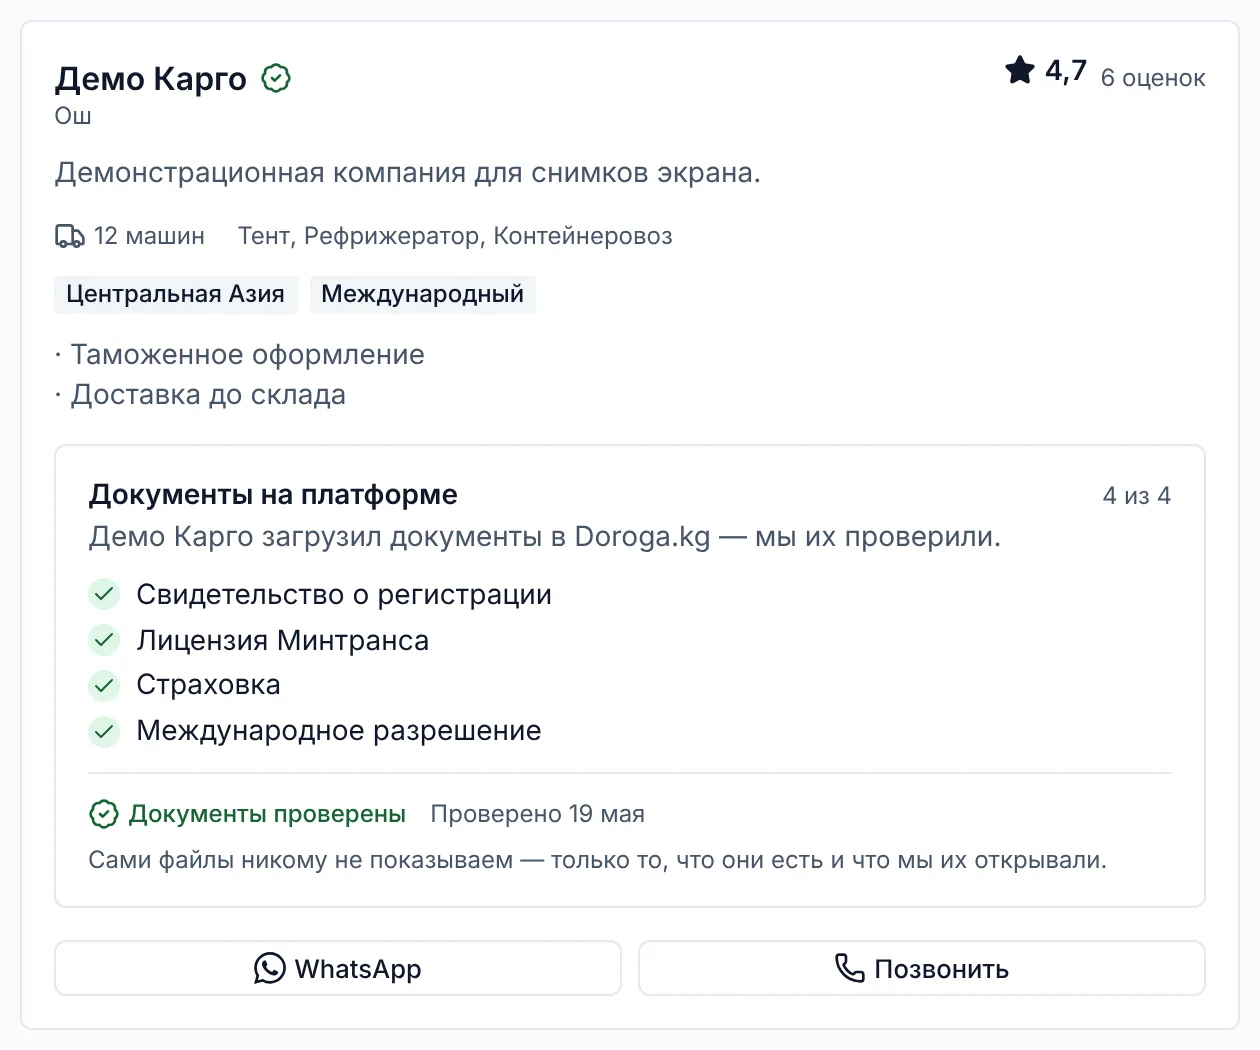Click the badge icon beside Документы проверены
Screen dimensions: 1260x1050
(x=104, y=814)
